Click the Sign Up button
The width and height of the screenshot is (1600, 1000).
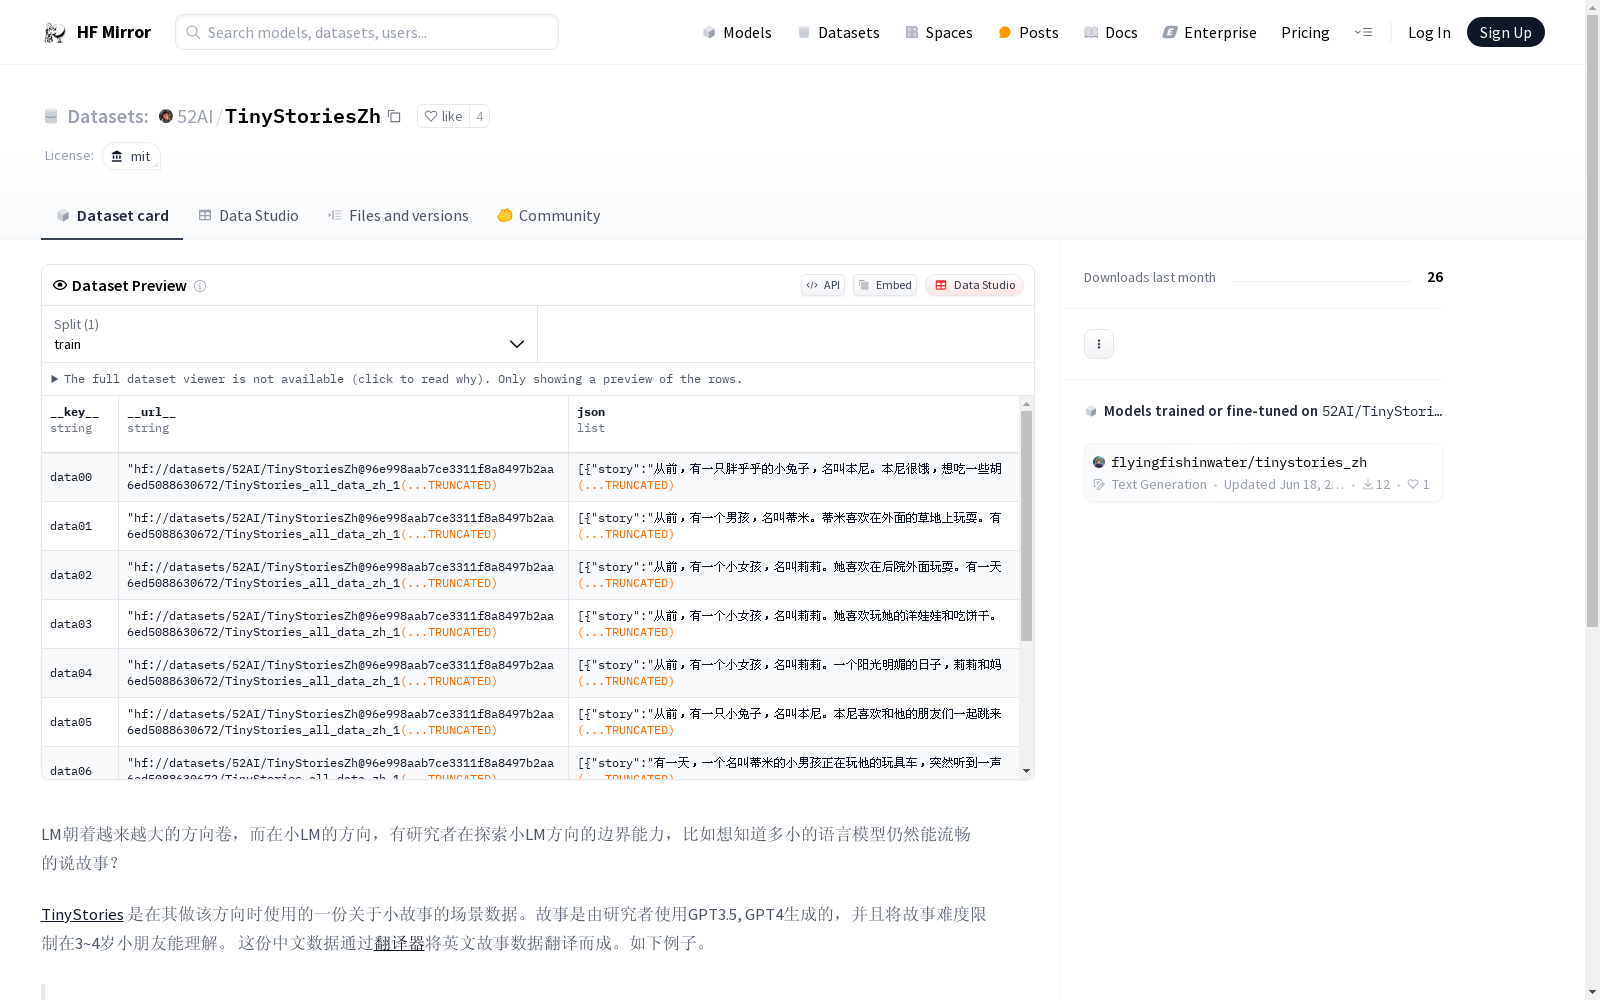pos(1505,32)
